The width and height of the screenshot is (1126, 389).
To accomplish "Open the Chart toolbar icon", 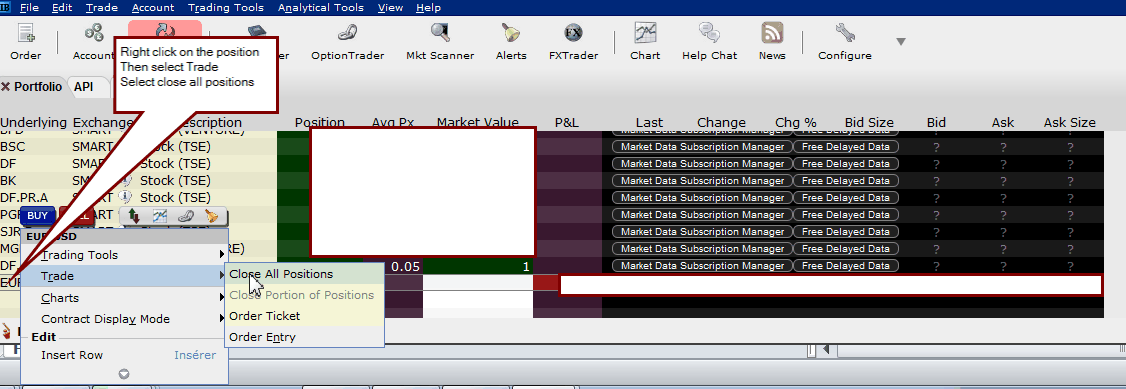I will click(x=645, y=42).
